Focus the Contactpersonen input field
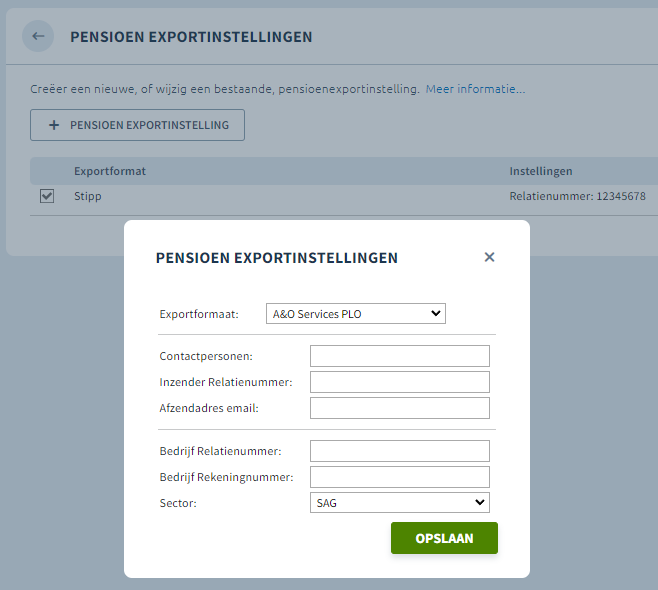 [x=399, y=356]
